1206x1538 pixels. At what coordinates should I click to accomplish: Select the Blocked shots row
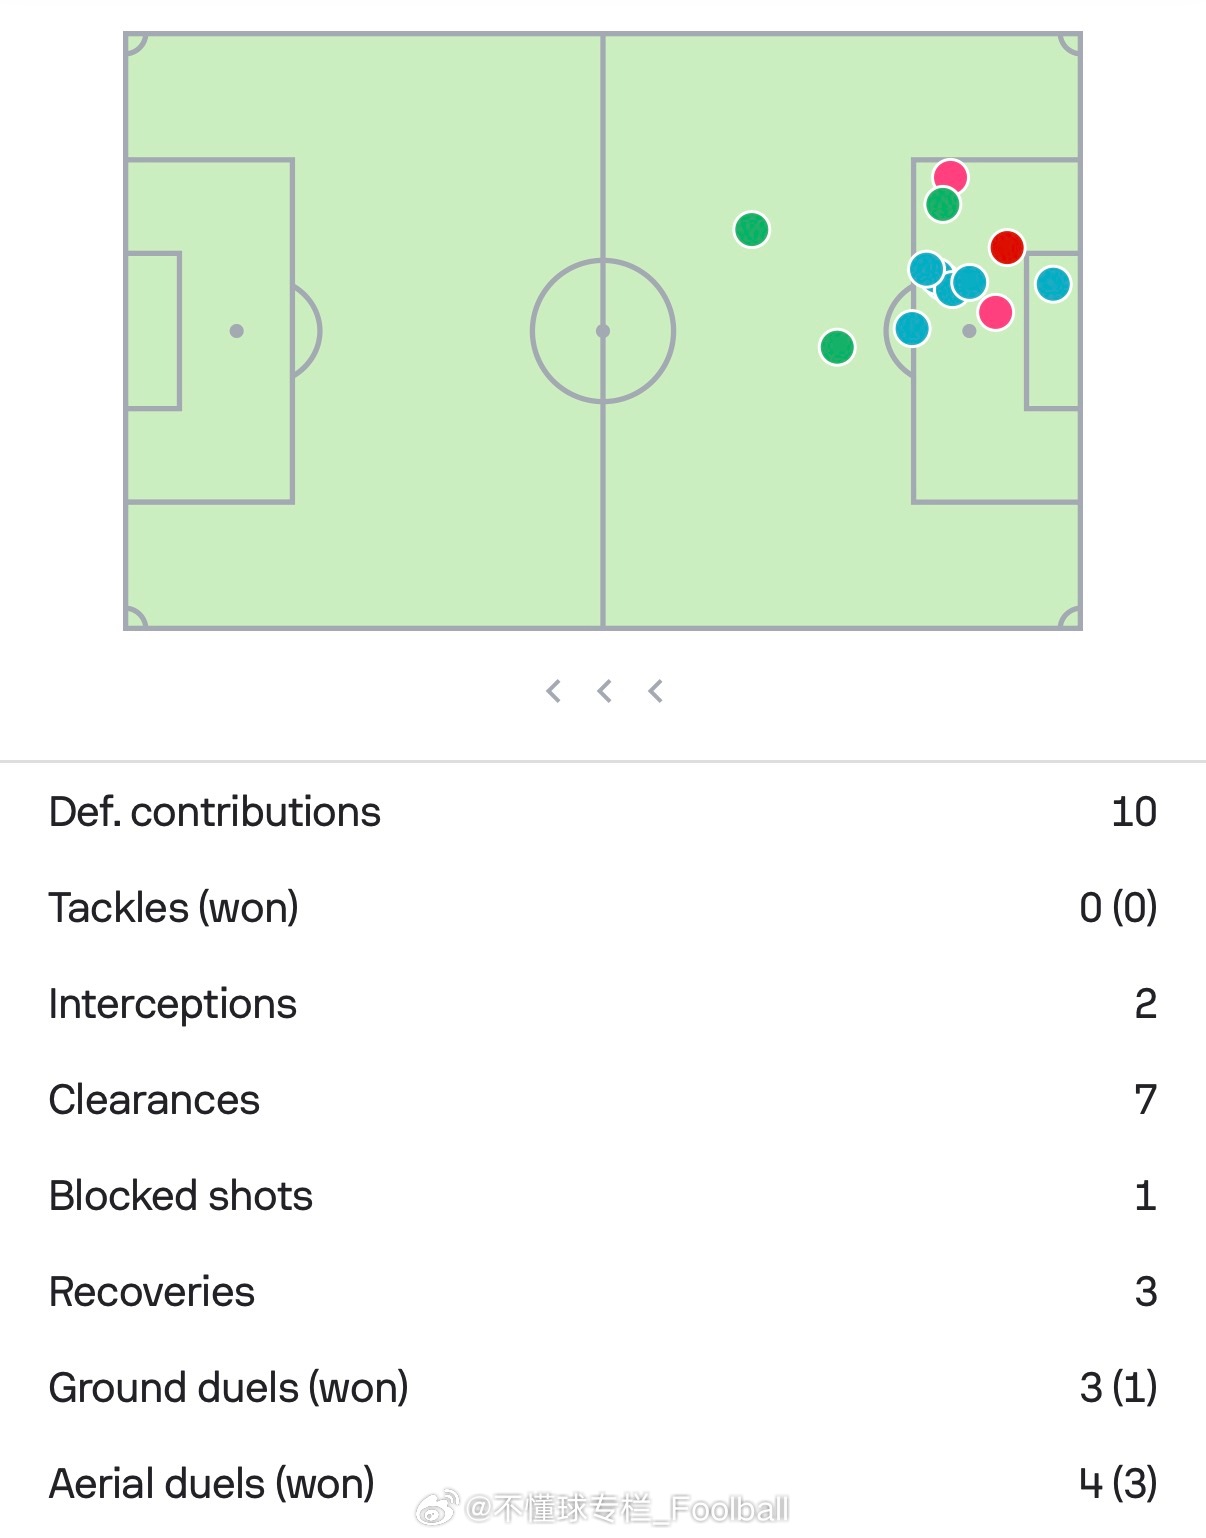click(x=603, y=1196)
